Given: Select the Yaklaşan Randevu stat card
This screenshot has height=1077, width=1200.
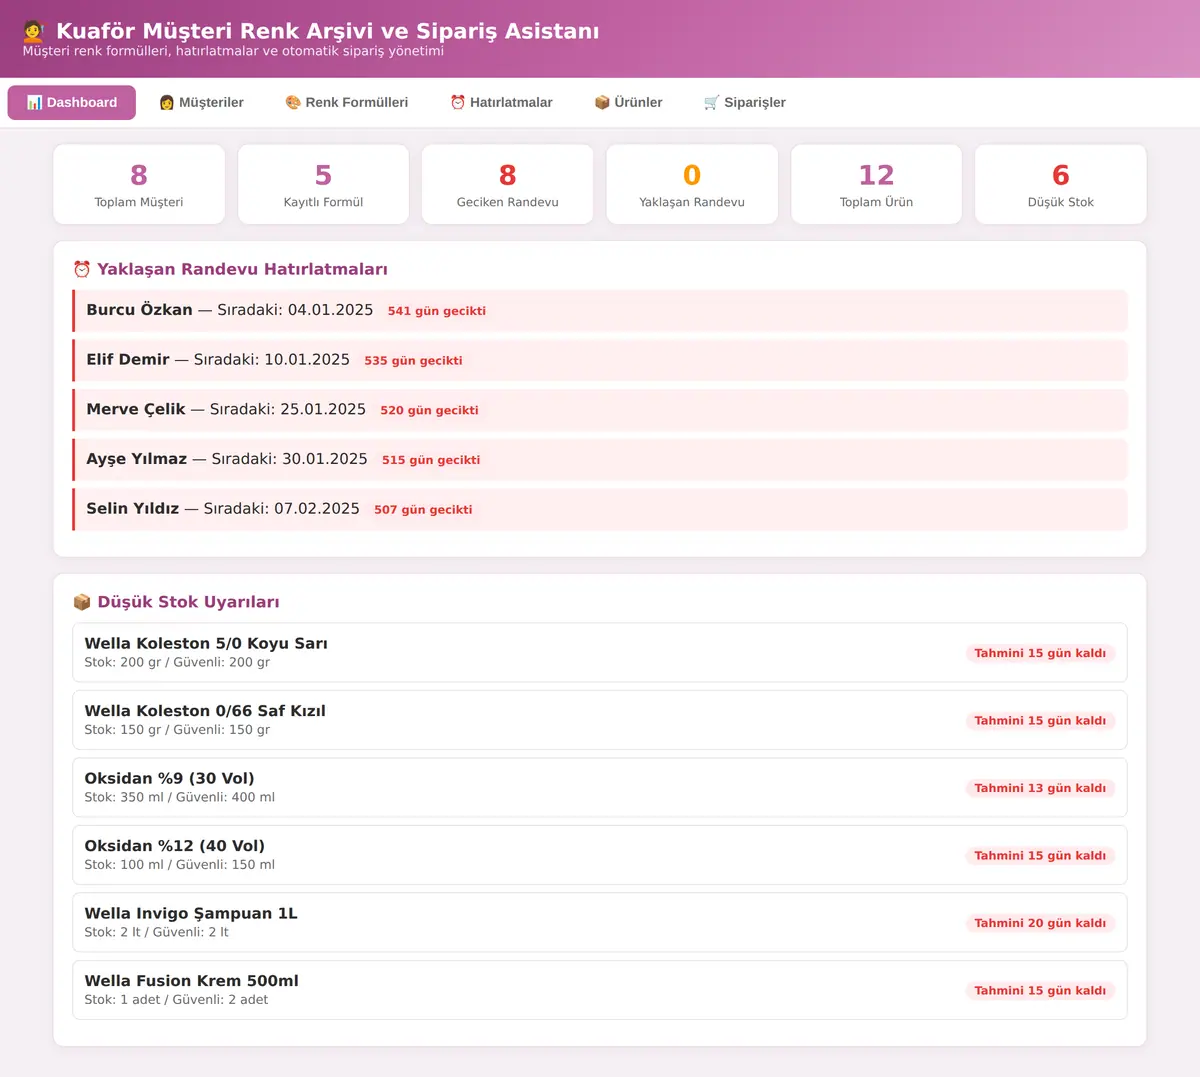Looking at the screenshot, I should (692, 184).
